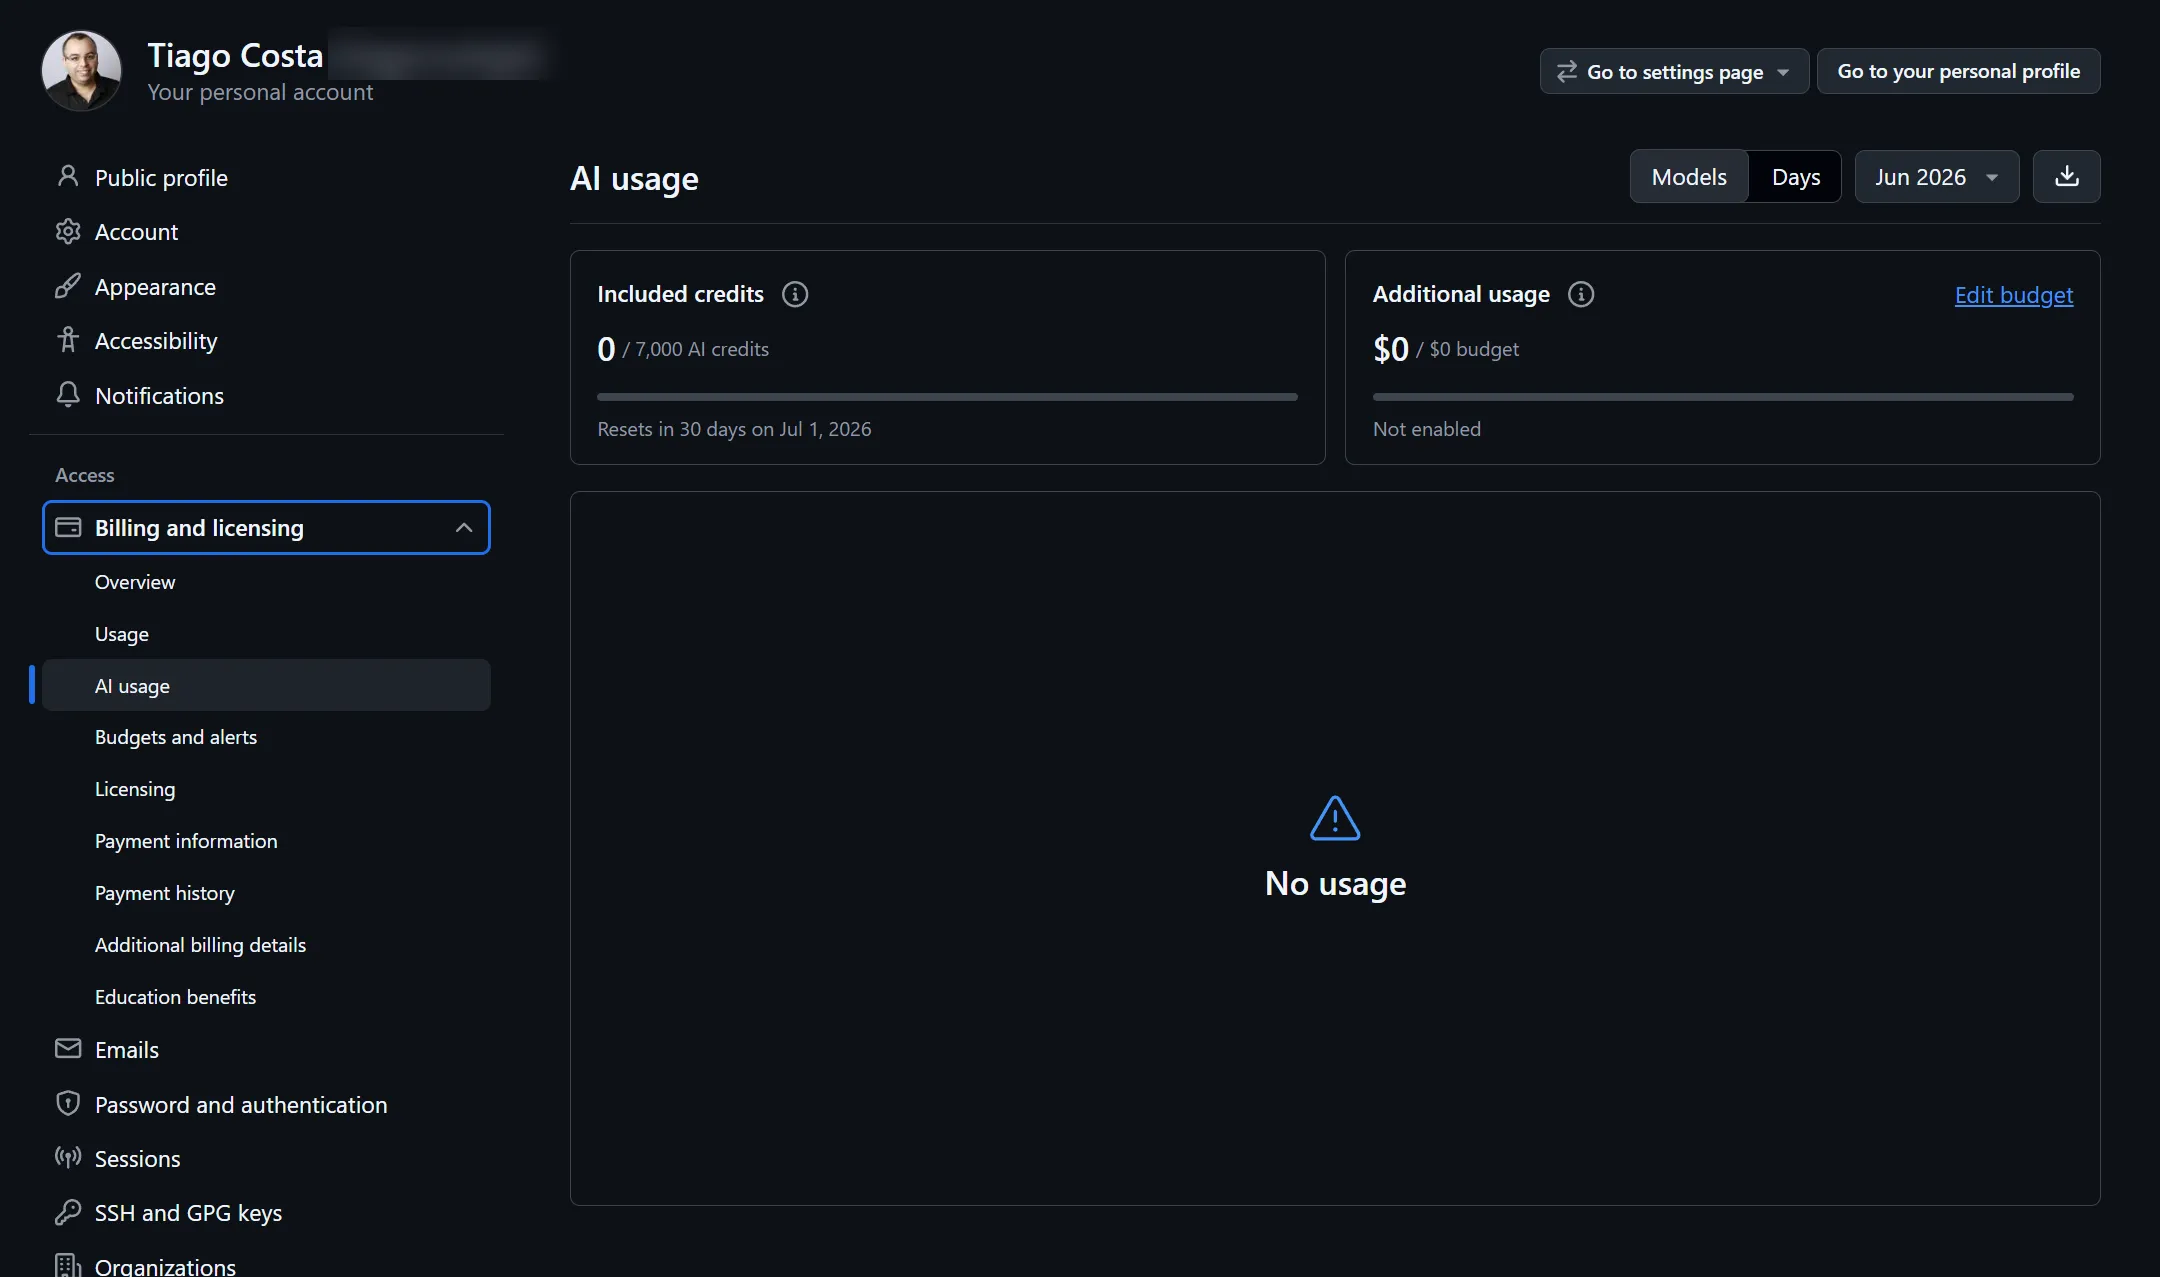Click the Public profile person icon
Screen dimensions: 2160x1277
click(68, 177)
